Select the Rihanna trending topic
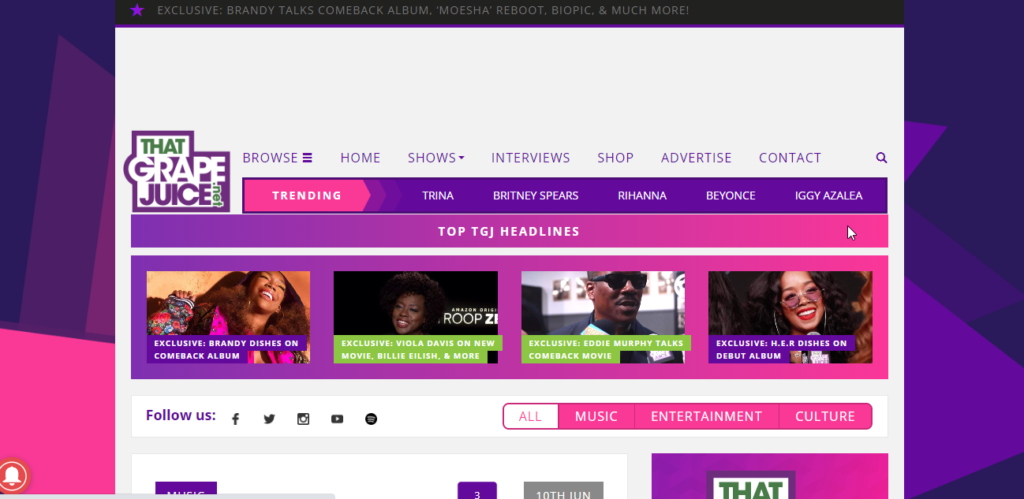The height and width of the screenshot is (499, 1024). pyautogui.click(x=642, y=195)
